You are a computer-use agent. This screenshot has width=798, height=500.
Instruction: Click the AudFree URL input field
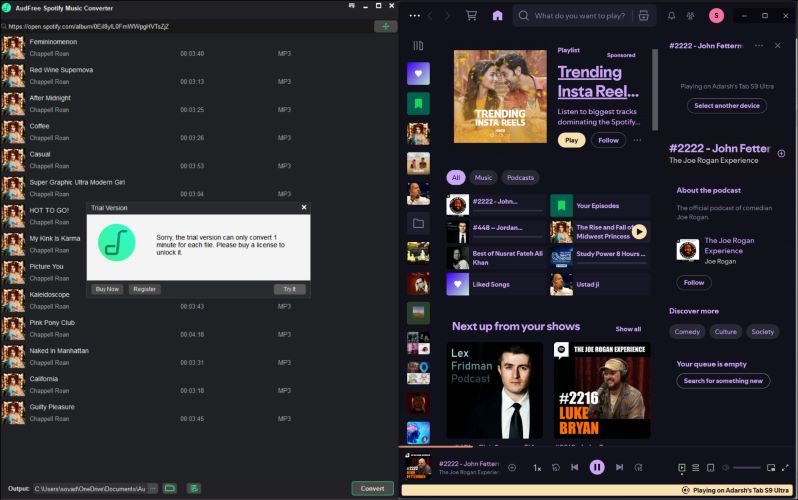(x=188, y=26)
